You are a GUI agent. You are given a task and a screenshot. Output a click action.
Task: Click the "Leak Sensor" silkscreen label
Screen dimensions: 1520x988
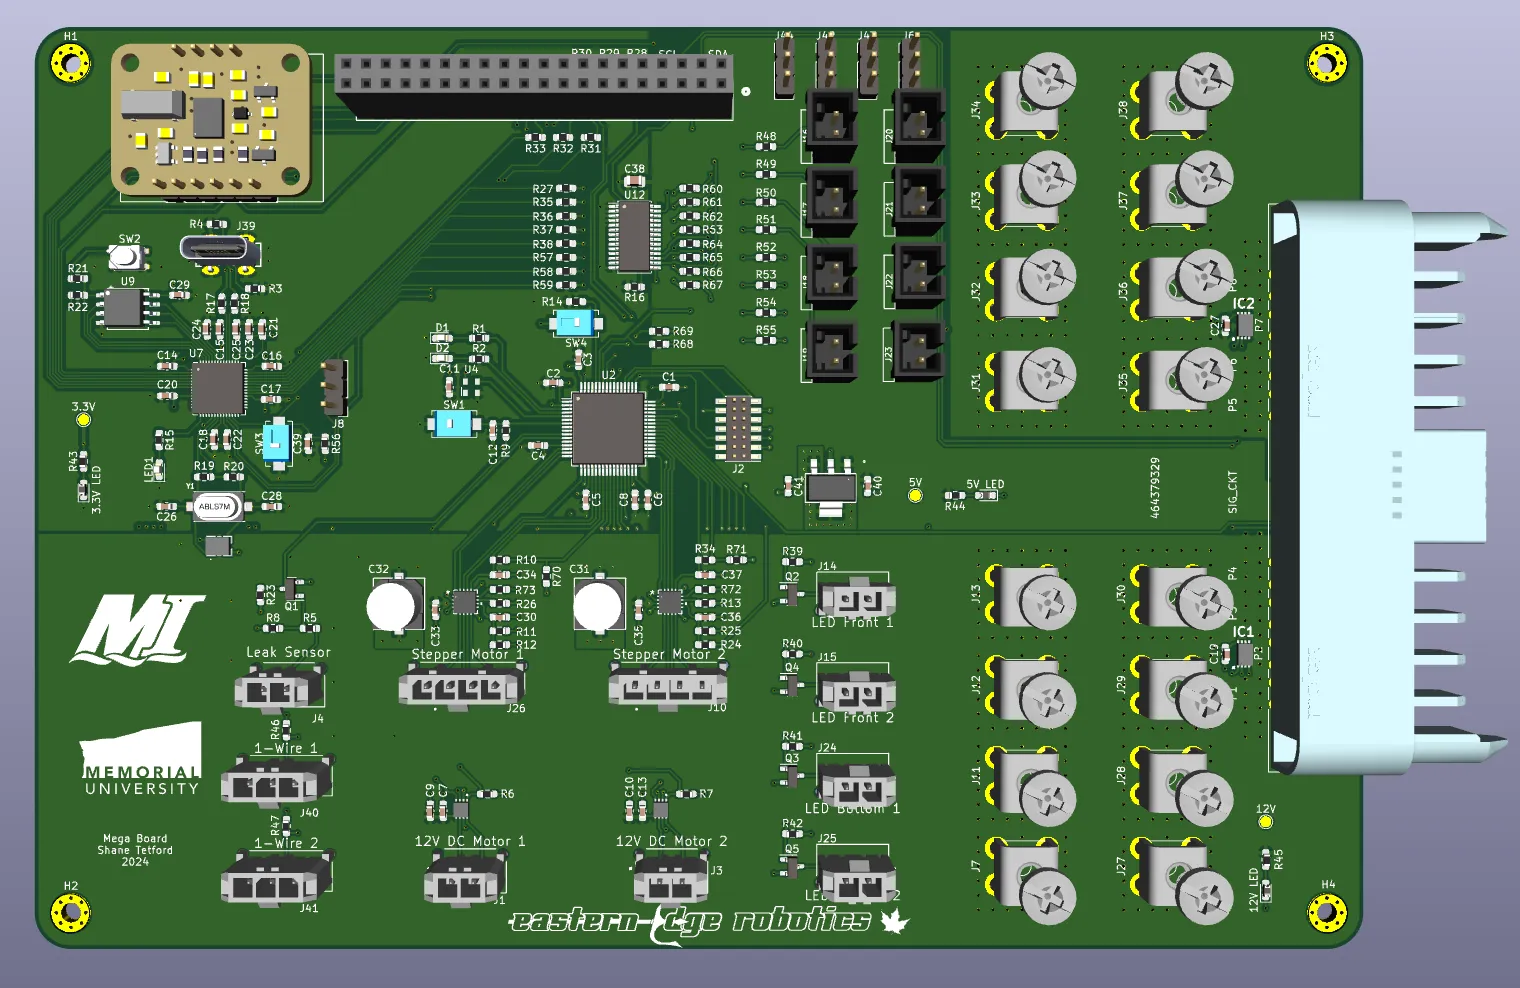point(288,652)
